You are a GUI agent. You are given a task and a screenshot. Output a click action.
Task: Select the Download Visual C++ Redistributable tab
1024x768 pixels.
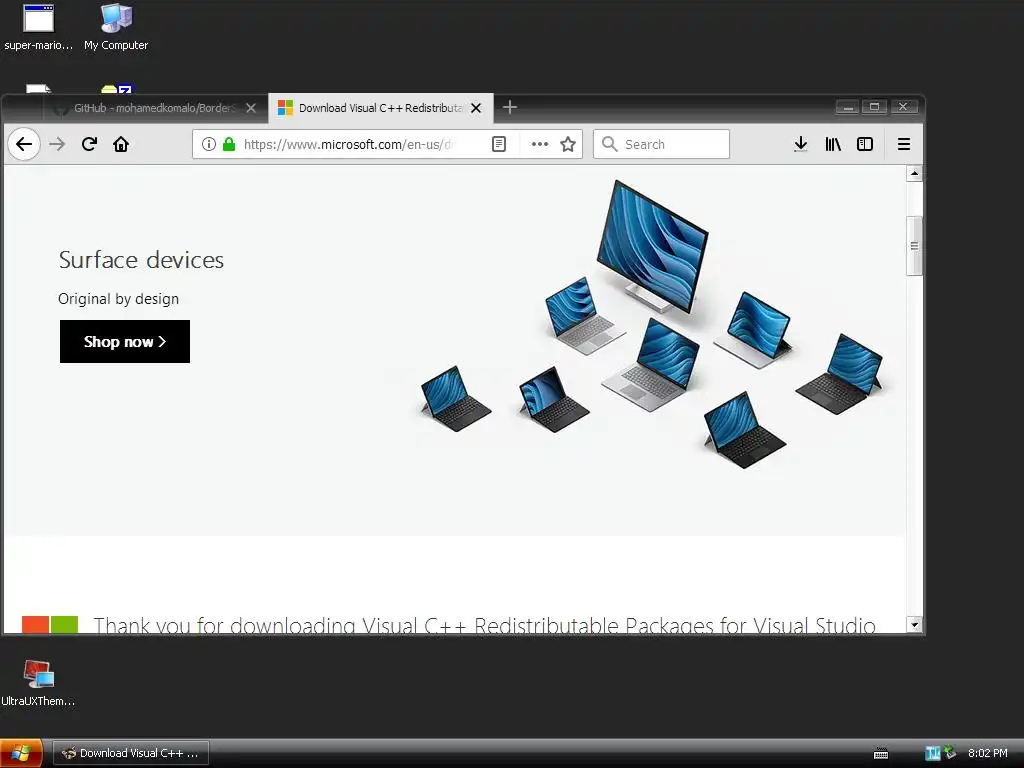(x=380, y=108)
